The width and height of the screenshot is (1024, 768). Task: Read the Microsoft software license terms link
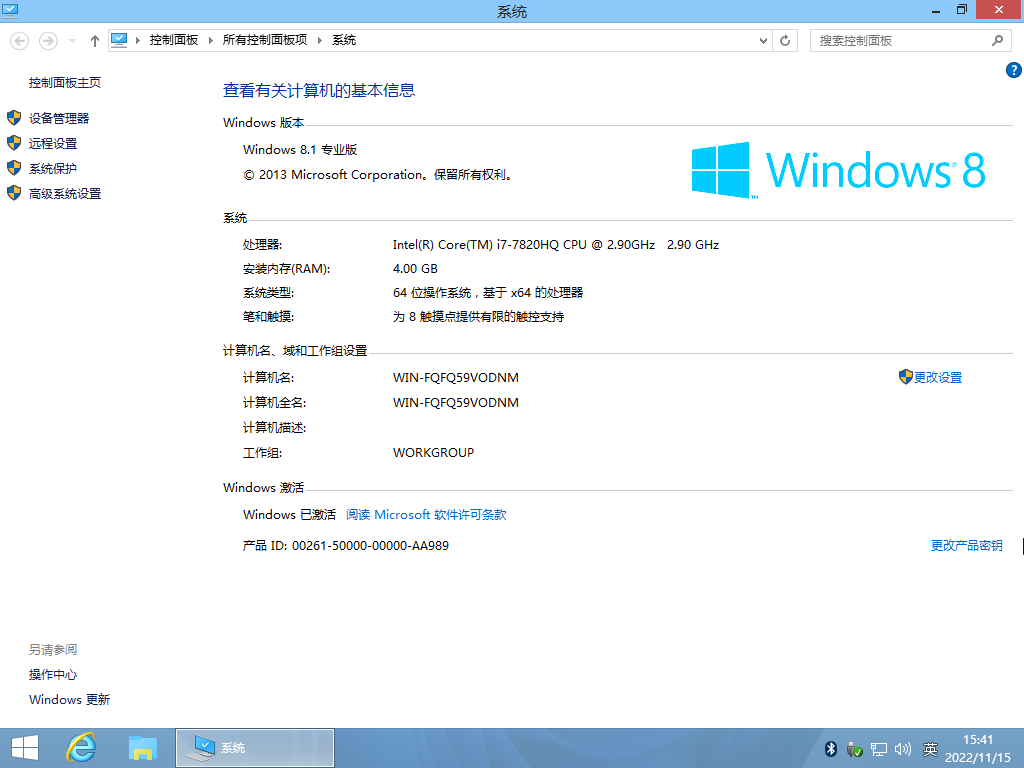[426, 515]
